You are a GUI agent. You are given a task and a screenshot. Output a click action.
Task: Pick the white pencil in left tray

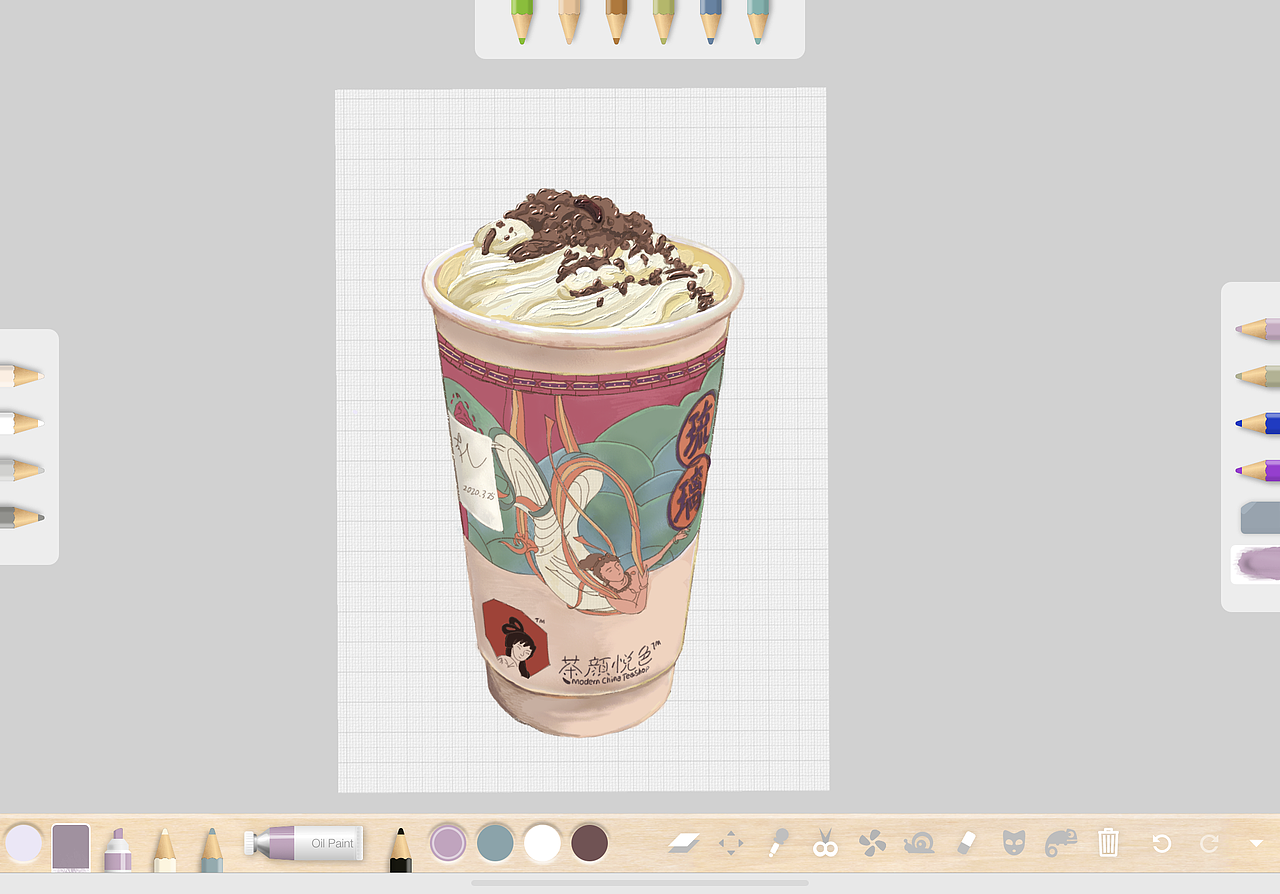point(21,423)
